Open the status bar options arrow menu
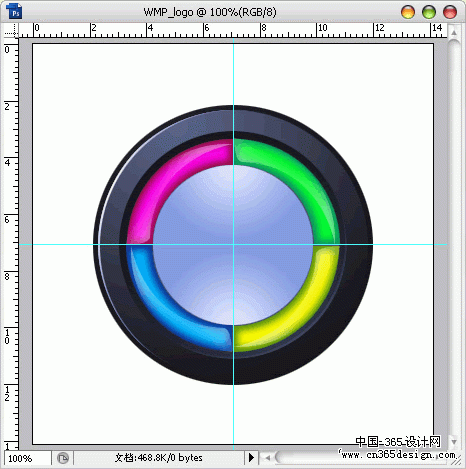466x469 pixels. [252, 458]
